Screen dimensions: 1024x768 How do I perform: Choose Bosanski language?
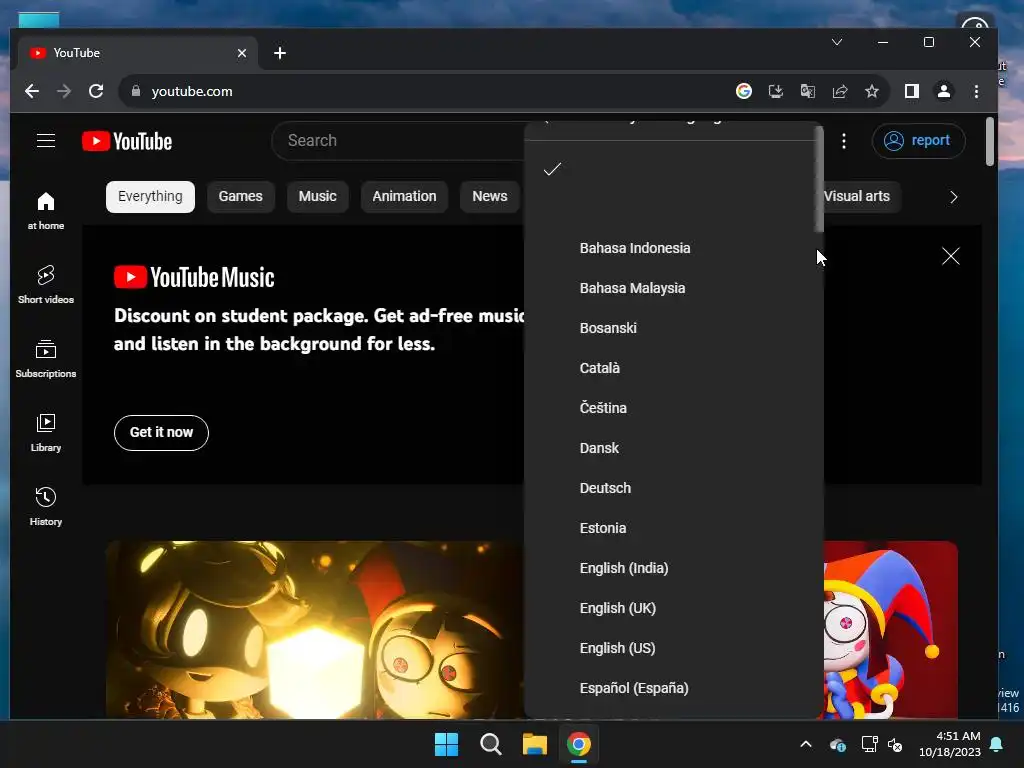[670, 328]
